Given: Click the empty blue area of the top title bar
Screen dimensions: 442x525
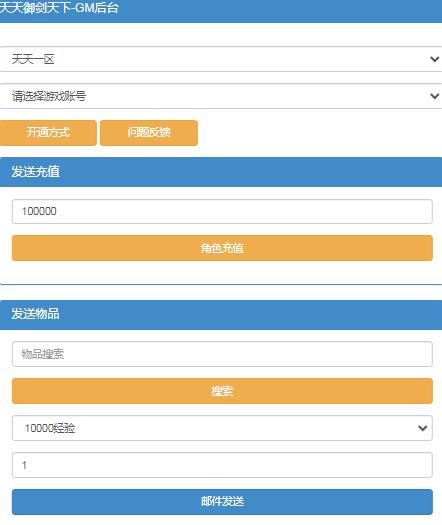Looking at the screenshot, I should point(281,10).
